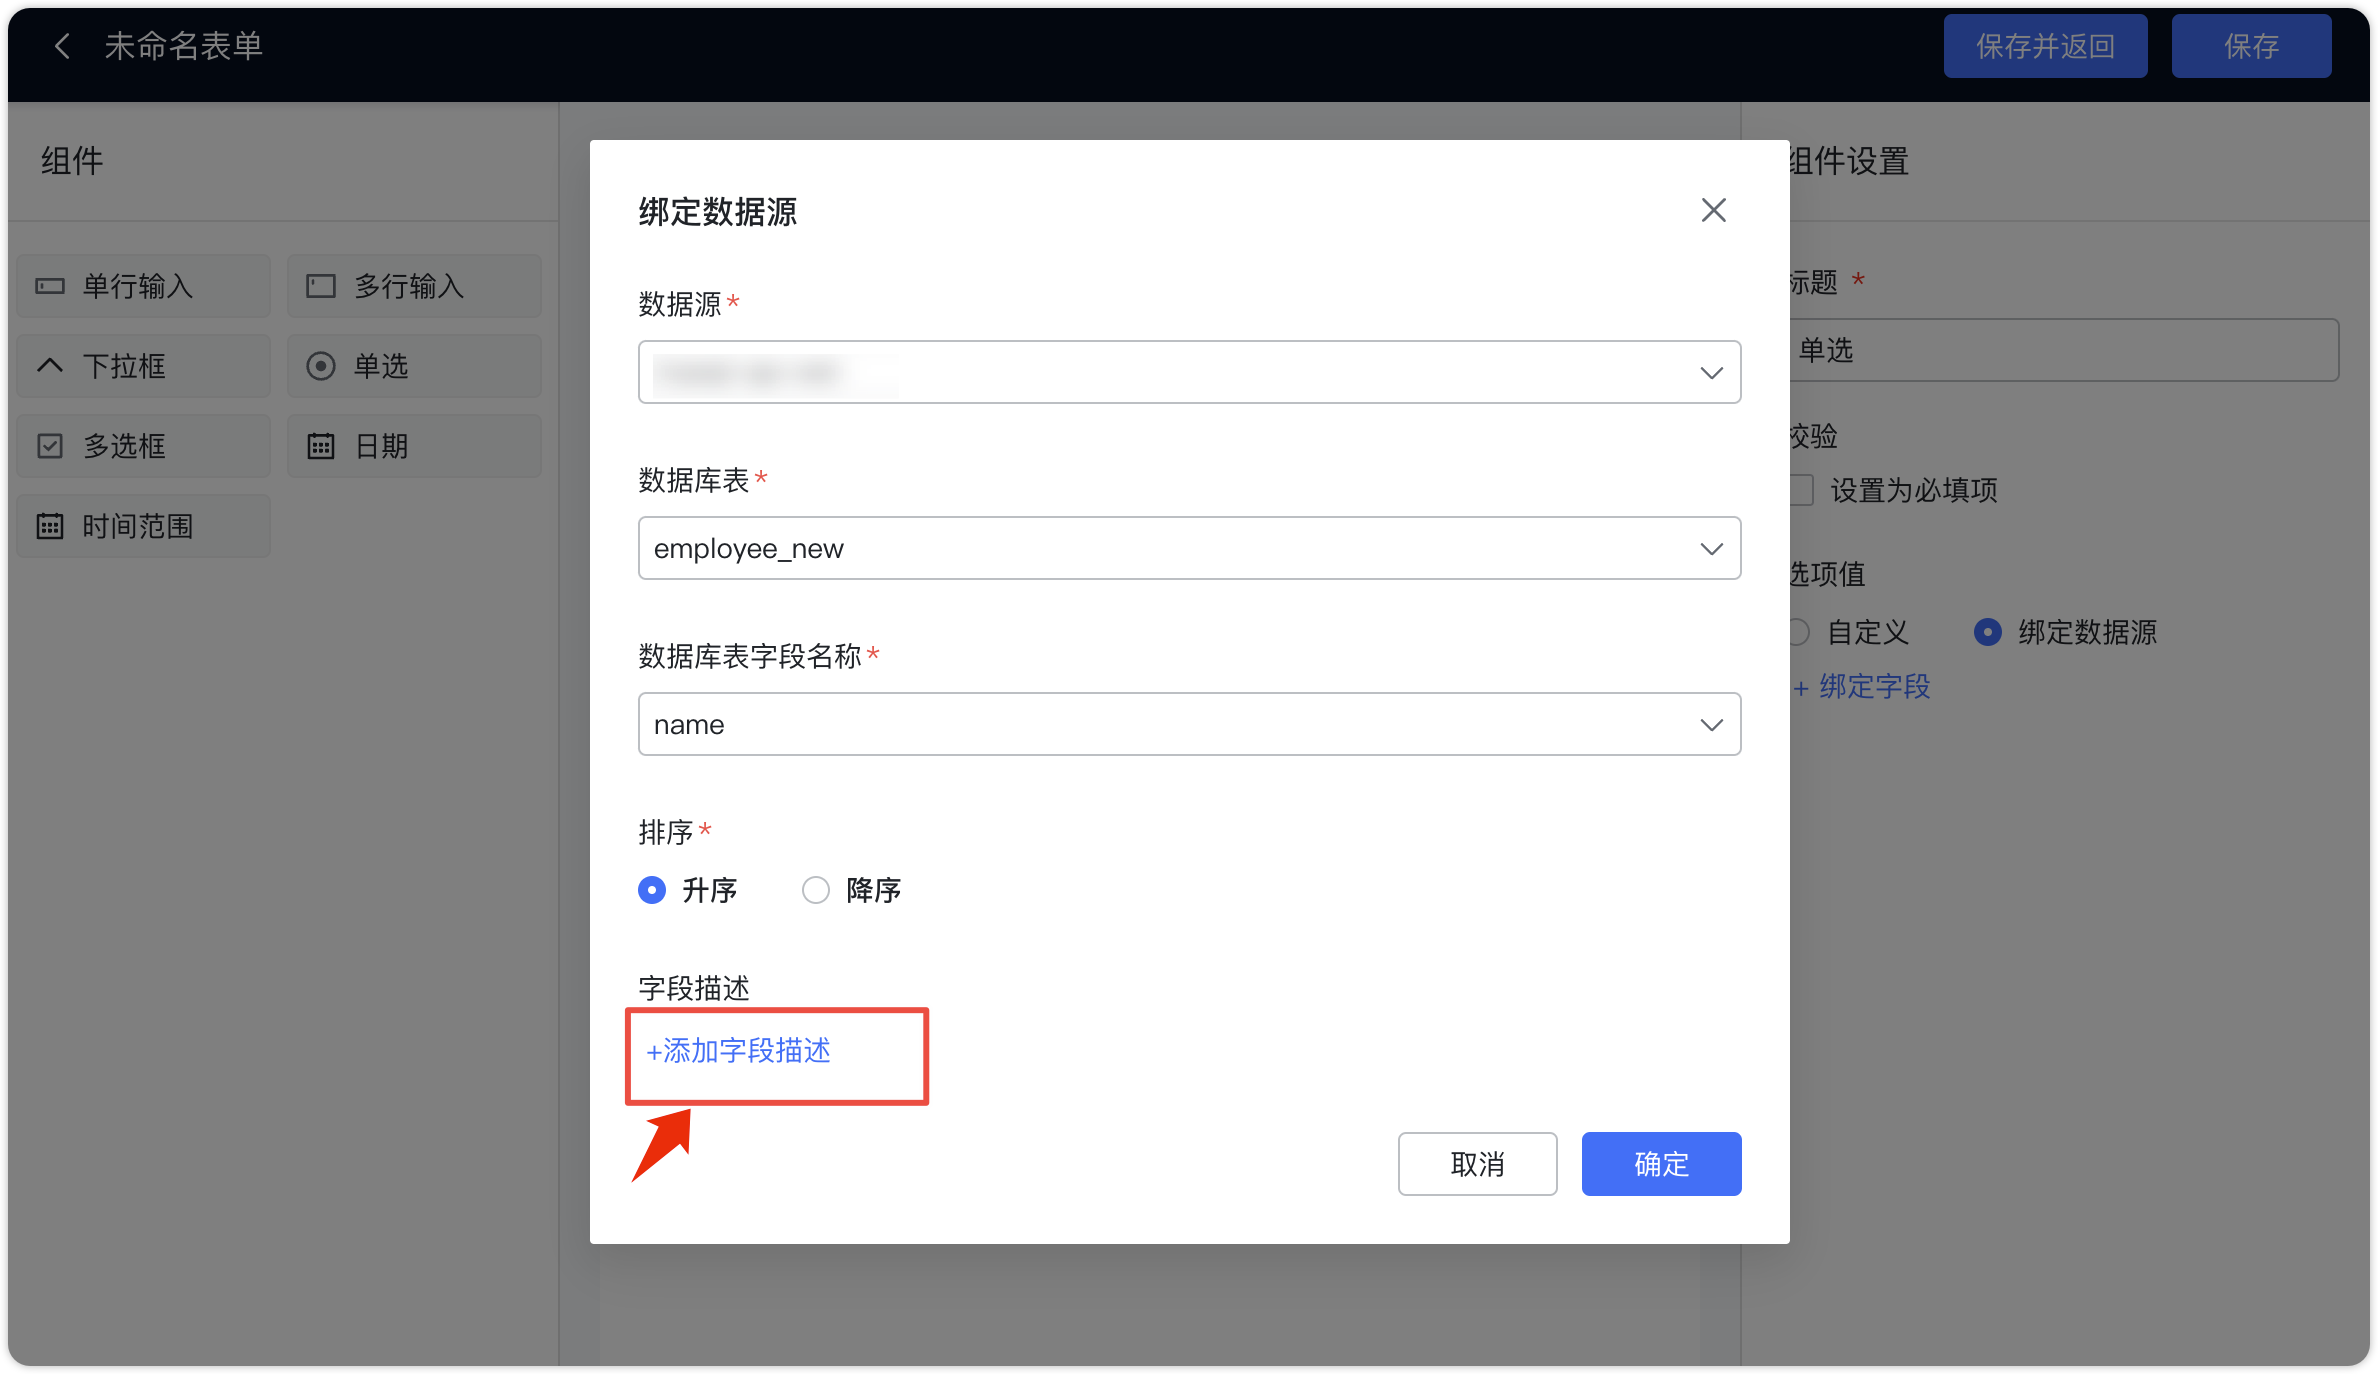Click the 升序 label text
The height and width of the screenshot is (1374, 2378).
pyautogui.click(x=710, y=890)
